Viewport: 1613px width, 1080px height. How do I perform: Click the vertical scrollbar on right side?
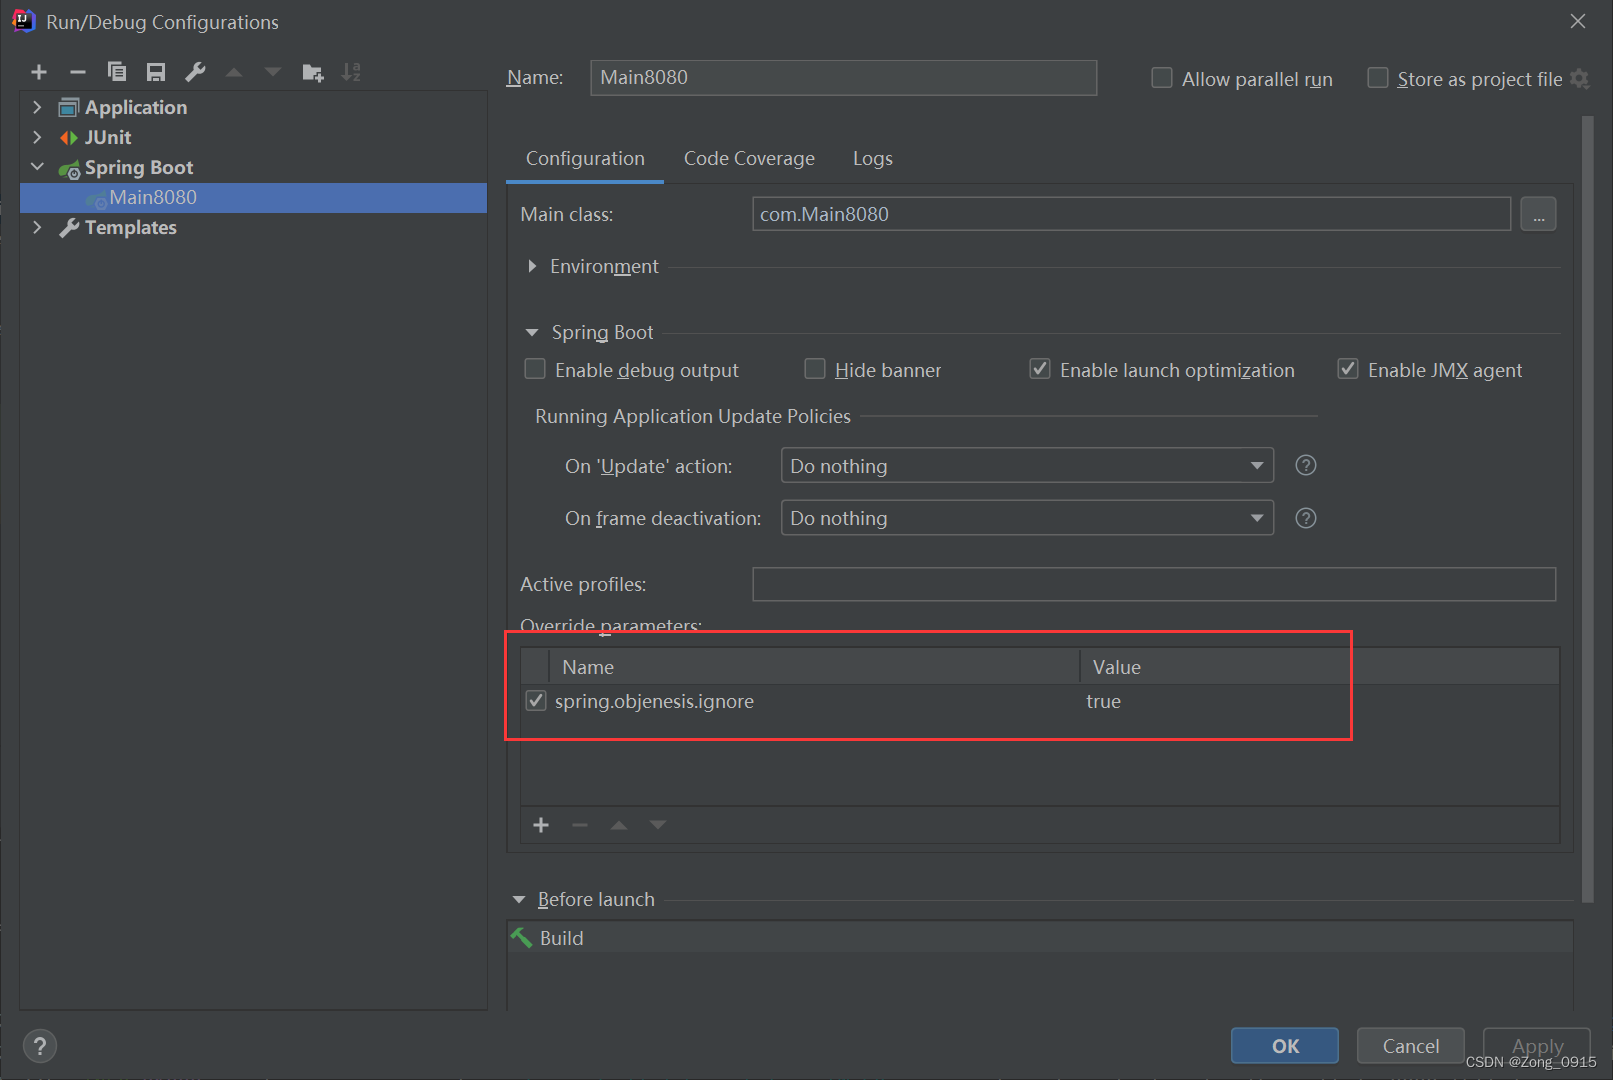pyautogui.click(x=1588, y=510)
